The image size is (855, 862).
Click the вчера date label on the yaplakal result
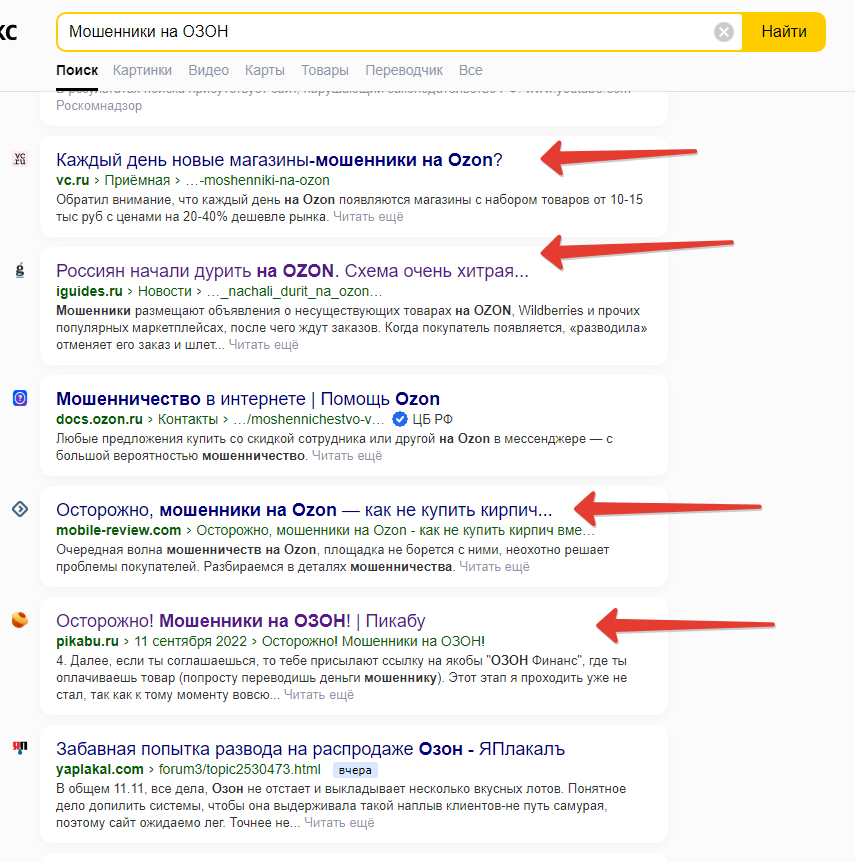coord(355,770)
